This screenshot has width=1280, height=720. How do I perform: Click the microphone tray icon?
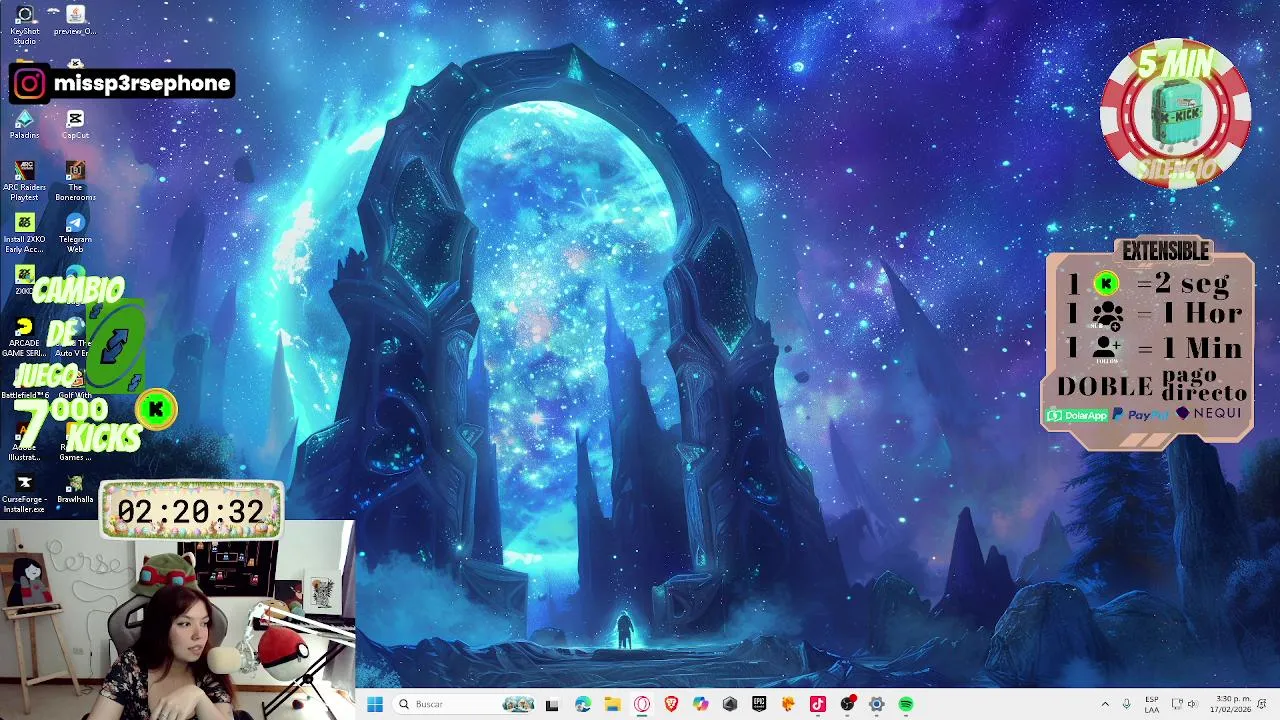tap(1127, 704)
